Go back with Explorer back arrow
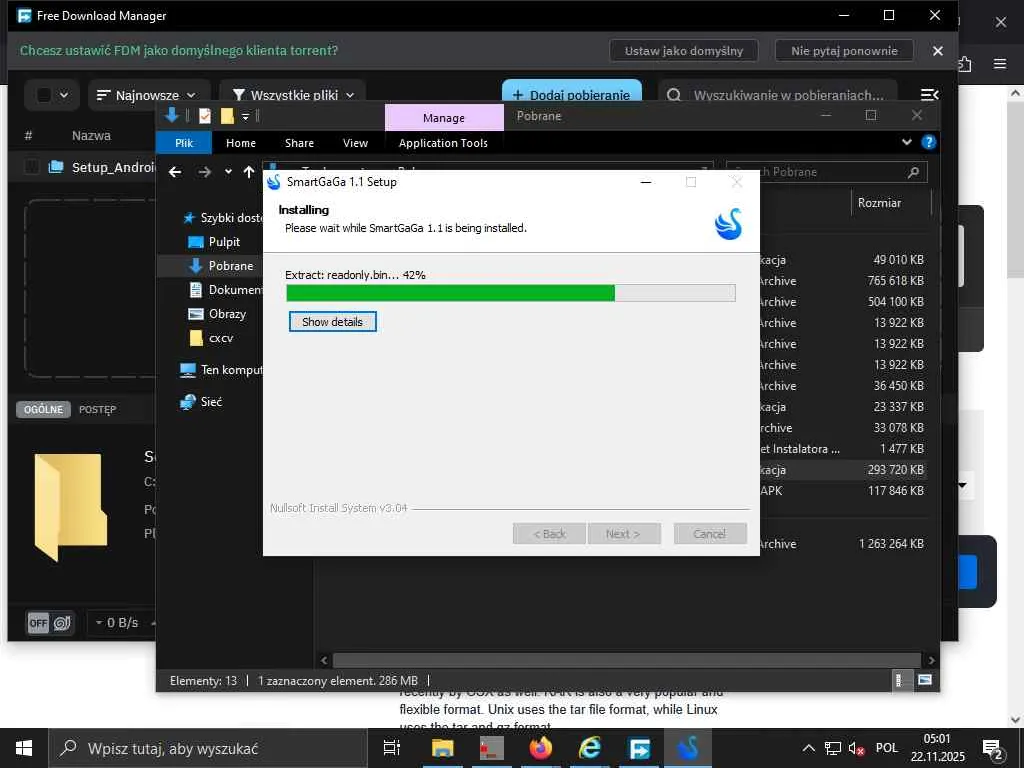The image size is (1024, 768). pyautogui.click(x=175, y=172)
